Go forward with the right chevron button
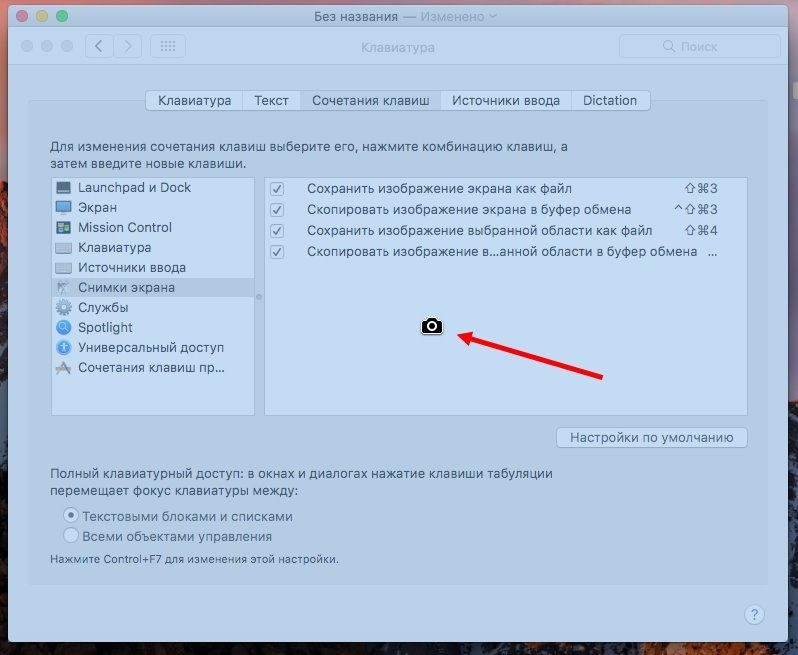 (128, 47)
